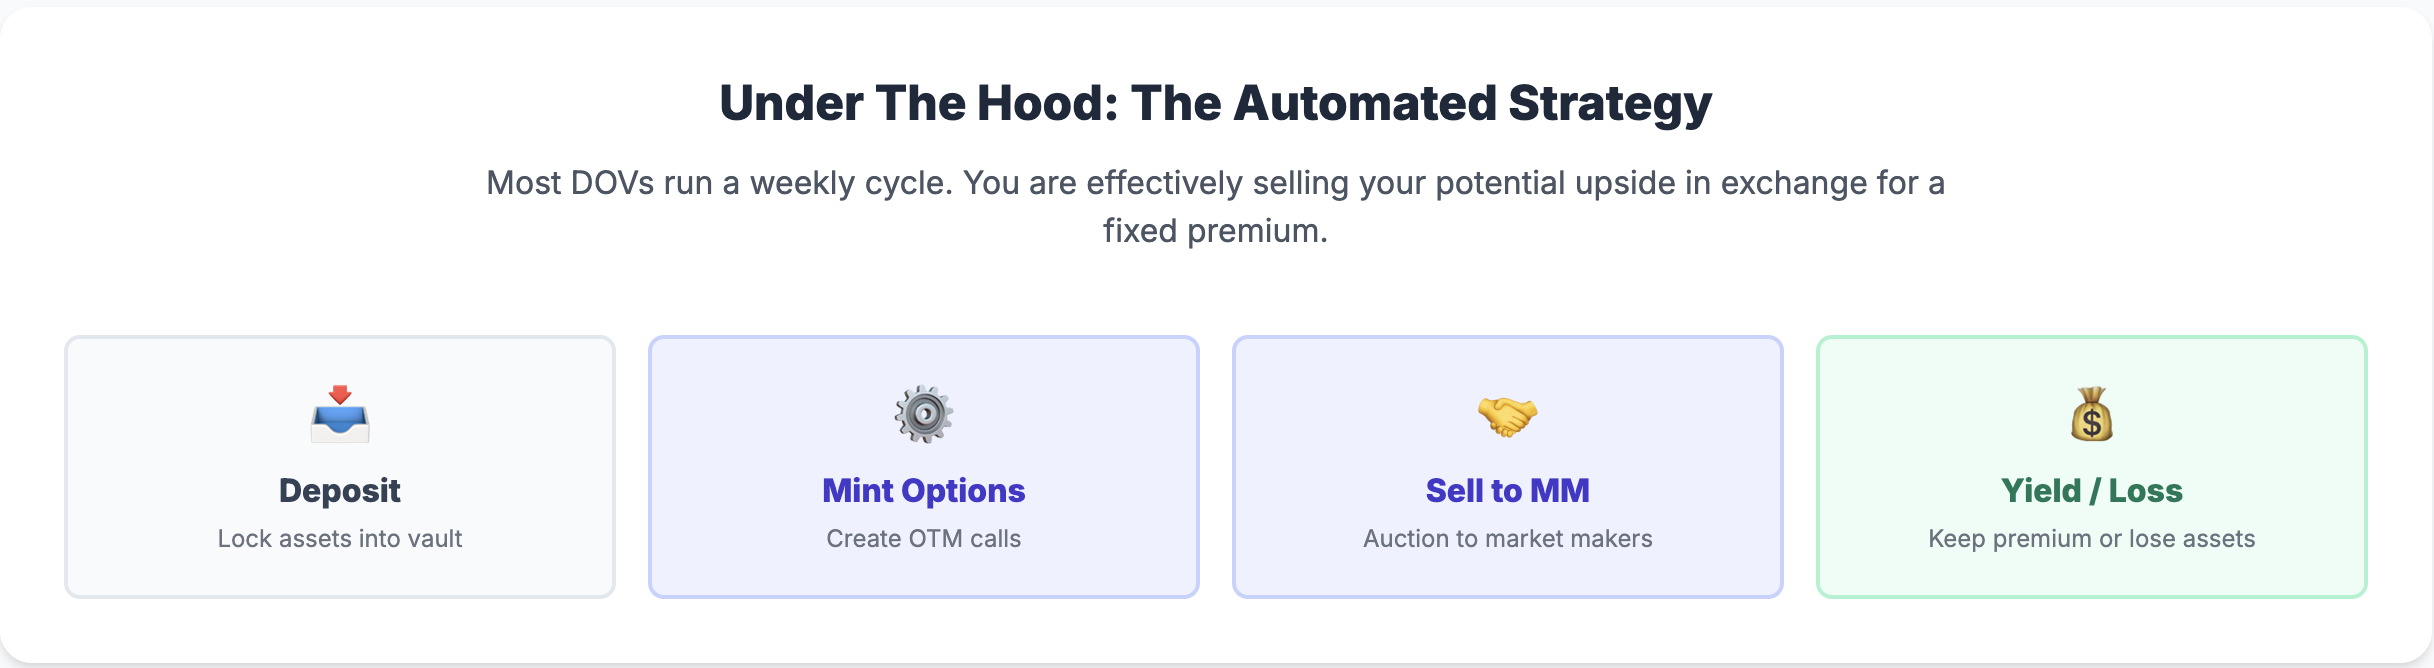Click the DOVs weekly cycle description paragraph
The width and height of the screenshot is (2434, 668).
coord(1215,184)
